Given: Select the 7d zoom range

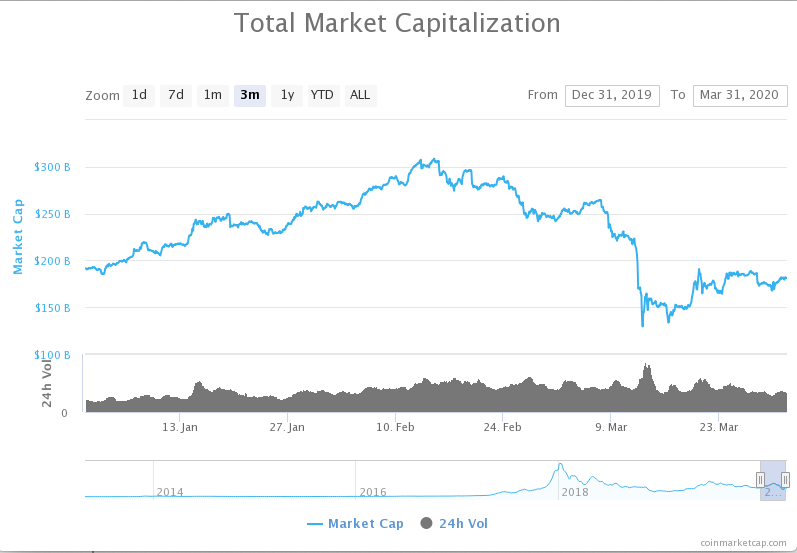Looking at the screenshot, I should coord(176,96).
